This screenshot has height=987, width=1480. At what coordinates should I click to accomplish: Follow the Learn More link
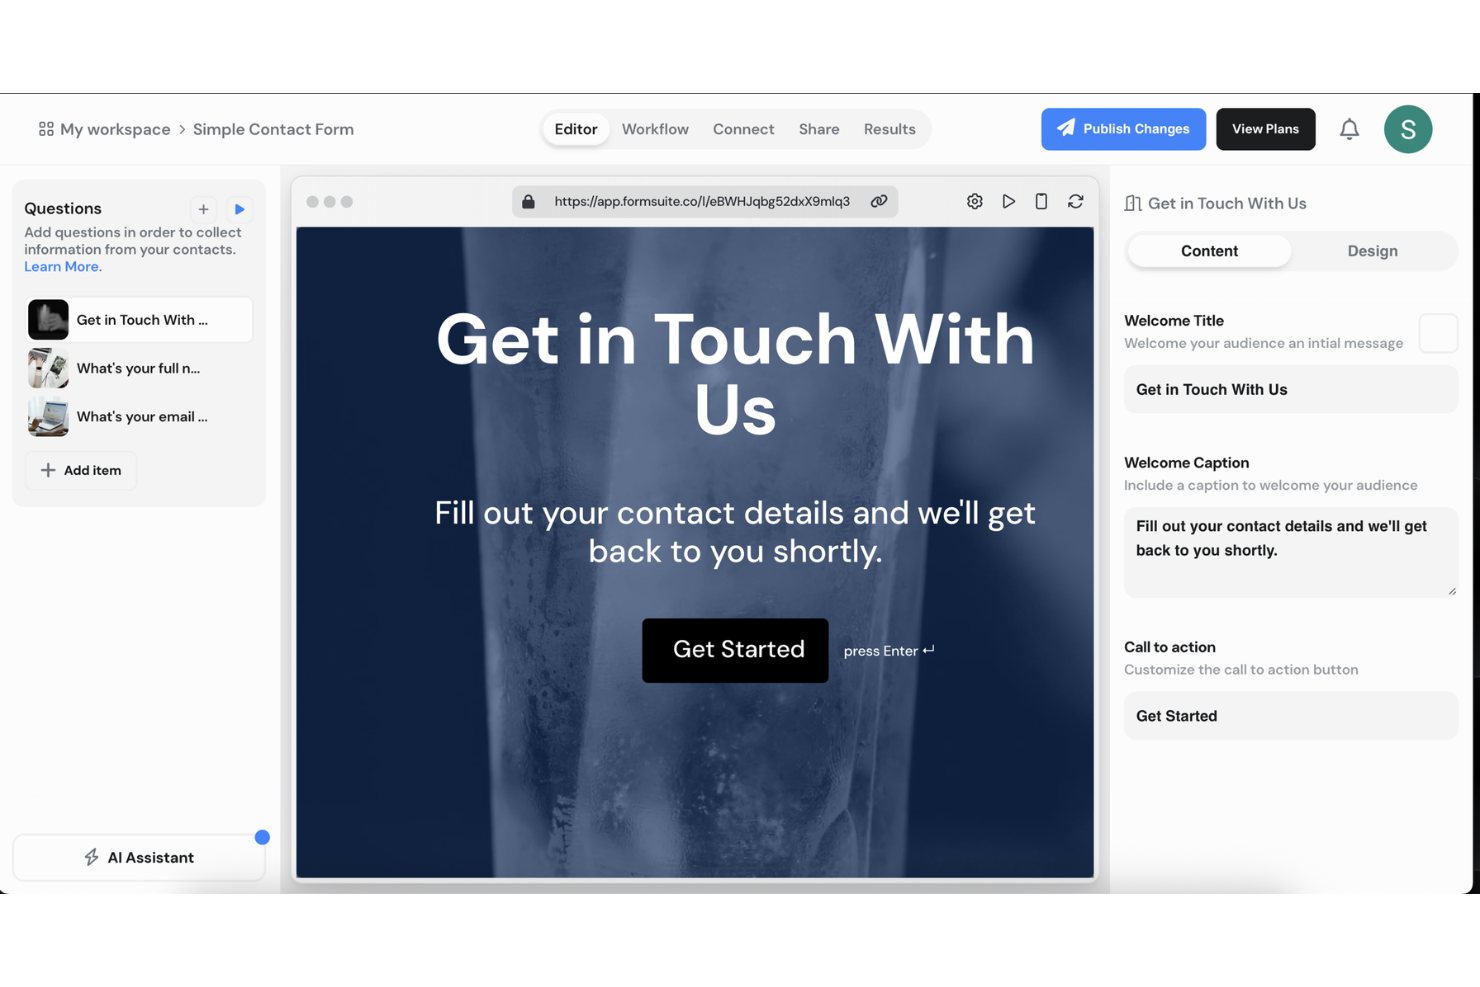tap(63, 267)
